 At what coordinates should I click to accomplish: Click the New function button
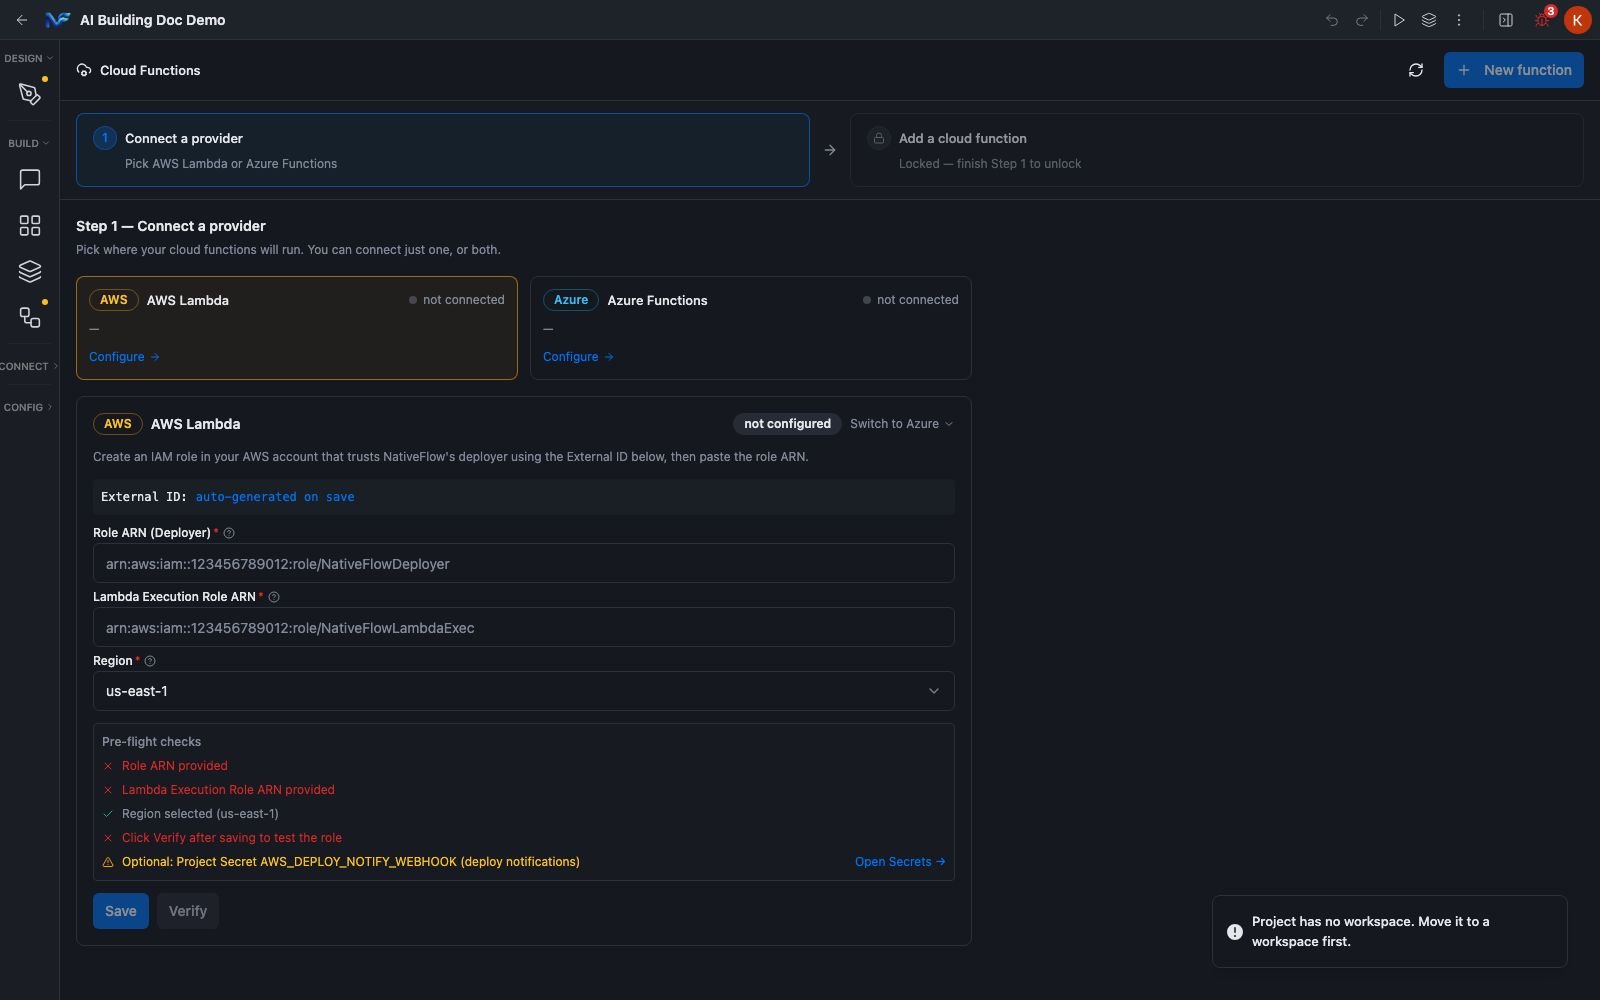point(1514,70)
